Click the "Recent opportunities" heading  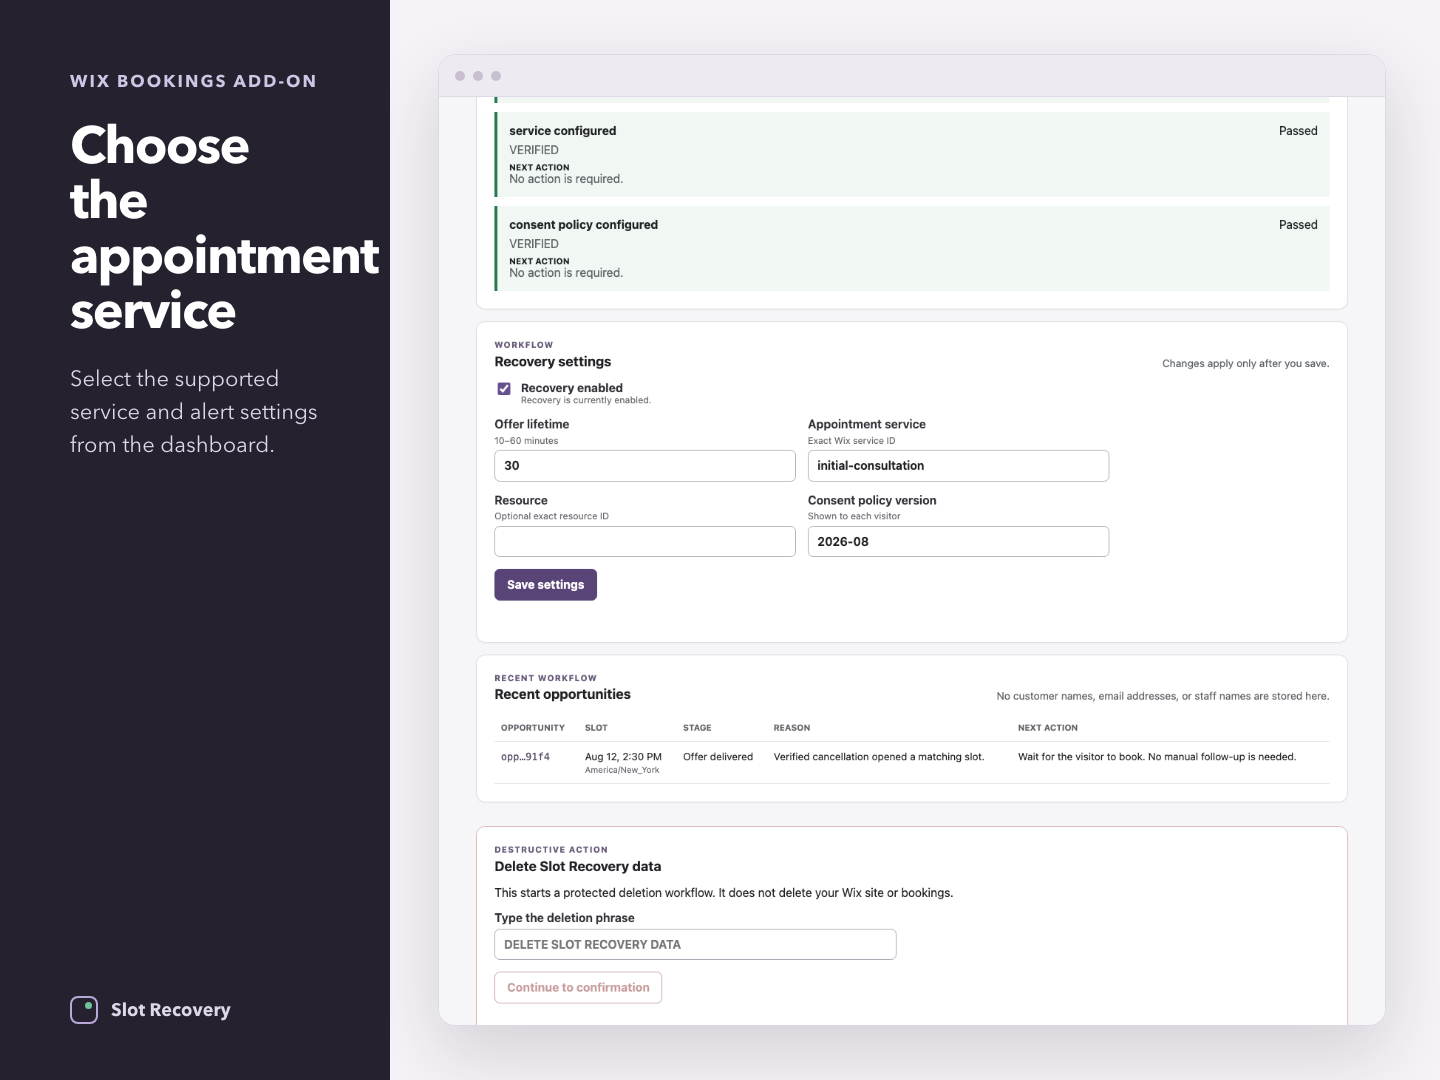pyautogui.click(x=562, y=694)
